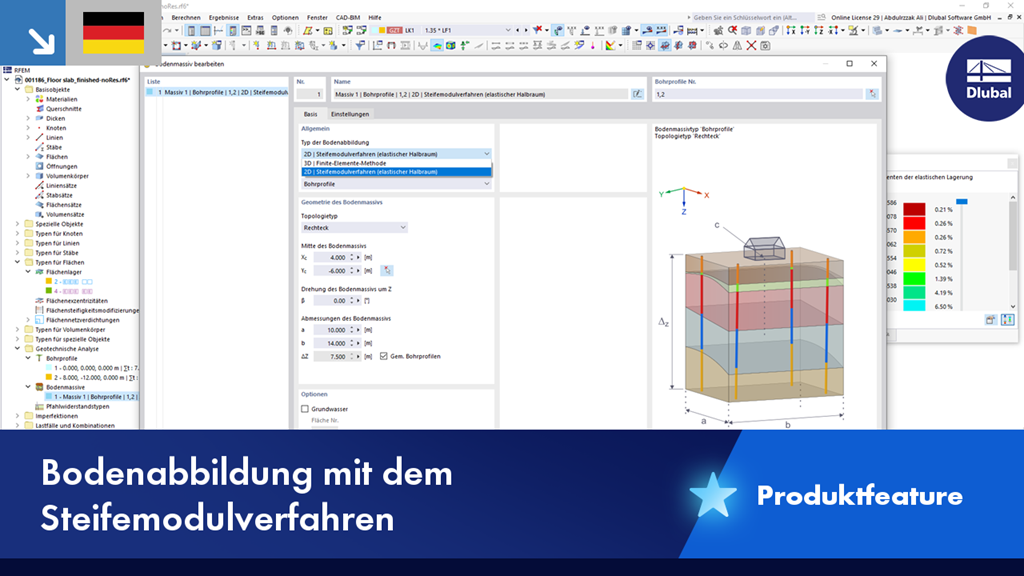Screen dimensions: 1024x576
Task: Open the Berechnen menu
Action: [x=186, y=18]
